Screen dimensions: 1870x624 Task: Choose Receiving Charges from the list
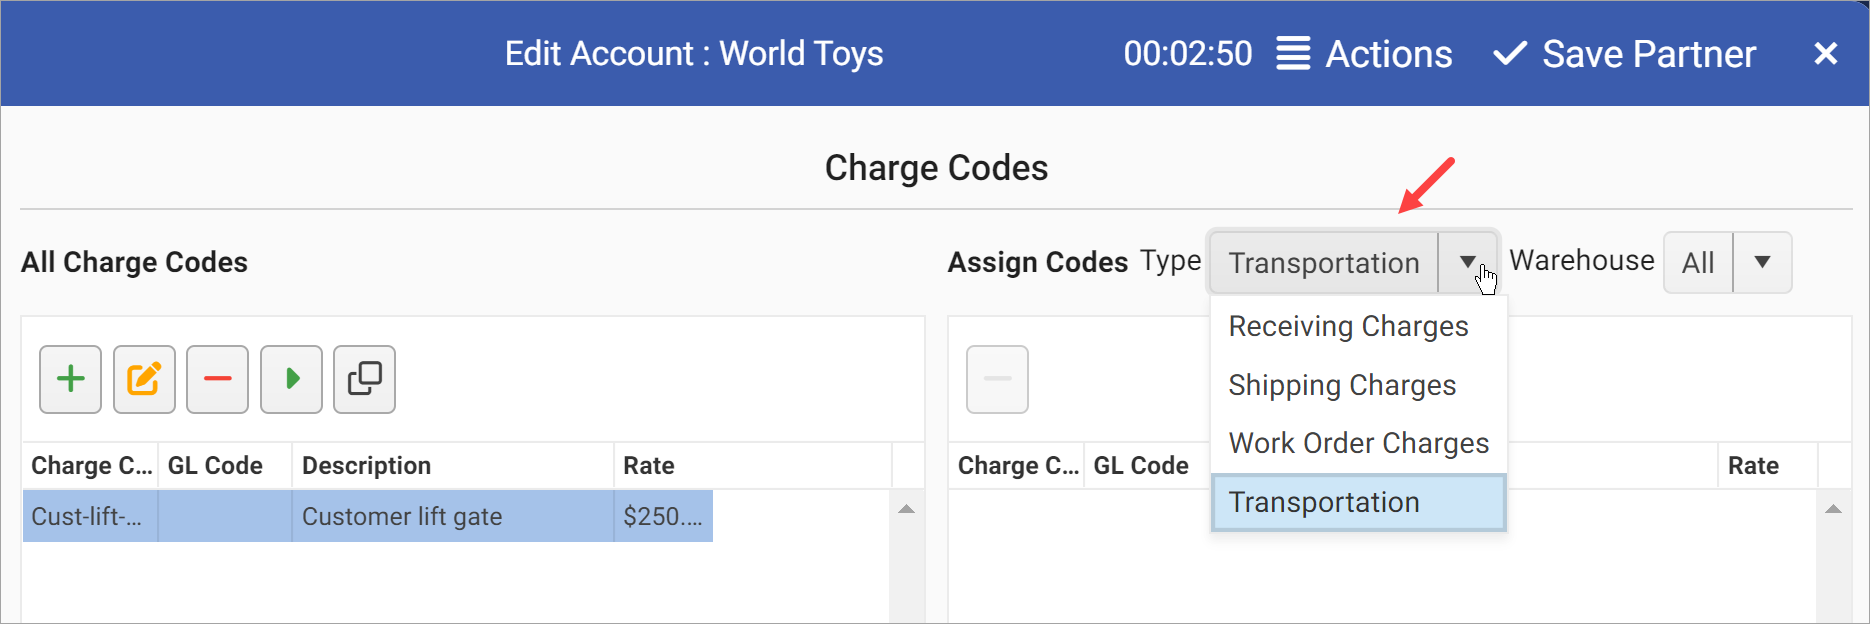pos(1348,325)
